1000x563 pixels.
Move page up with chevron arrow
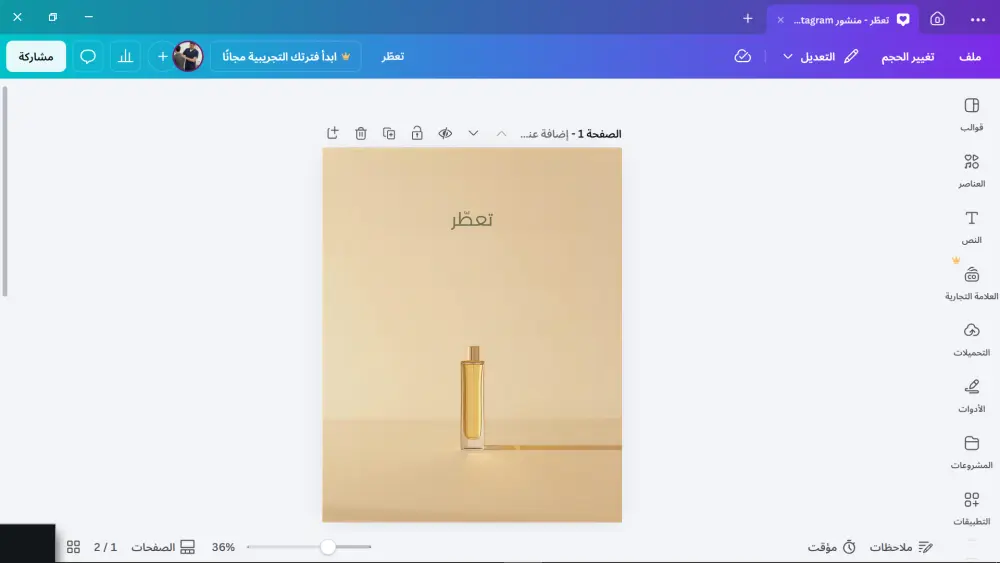tap(501, 133)
